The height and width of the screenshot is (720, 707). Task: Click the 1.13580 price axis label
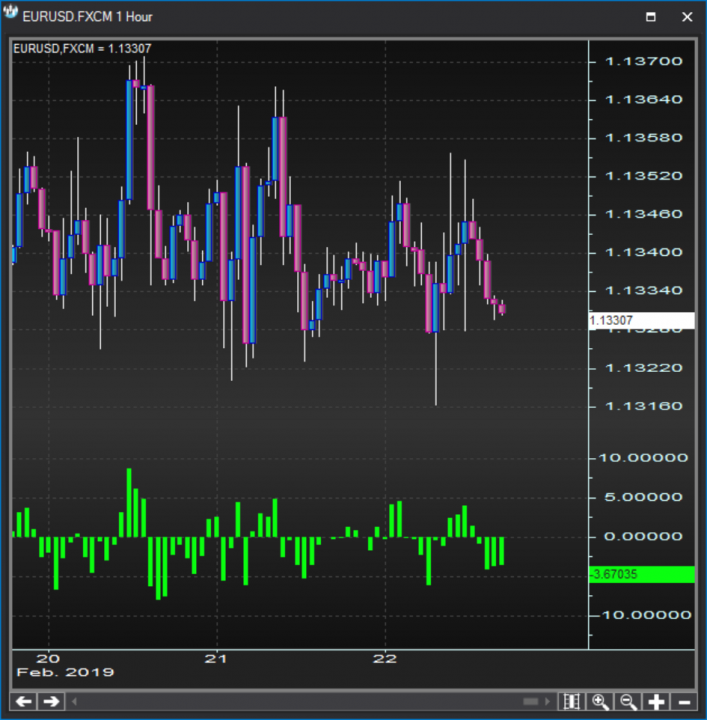[x=644, y=138]
